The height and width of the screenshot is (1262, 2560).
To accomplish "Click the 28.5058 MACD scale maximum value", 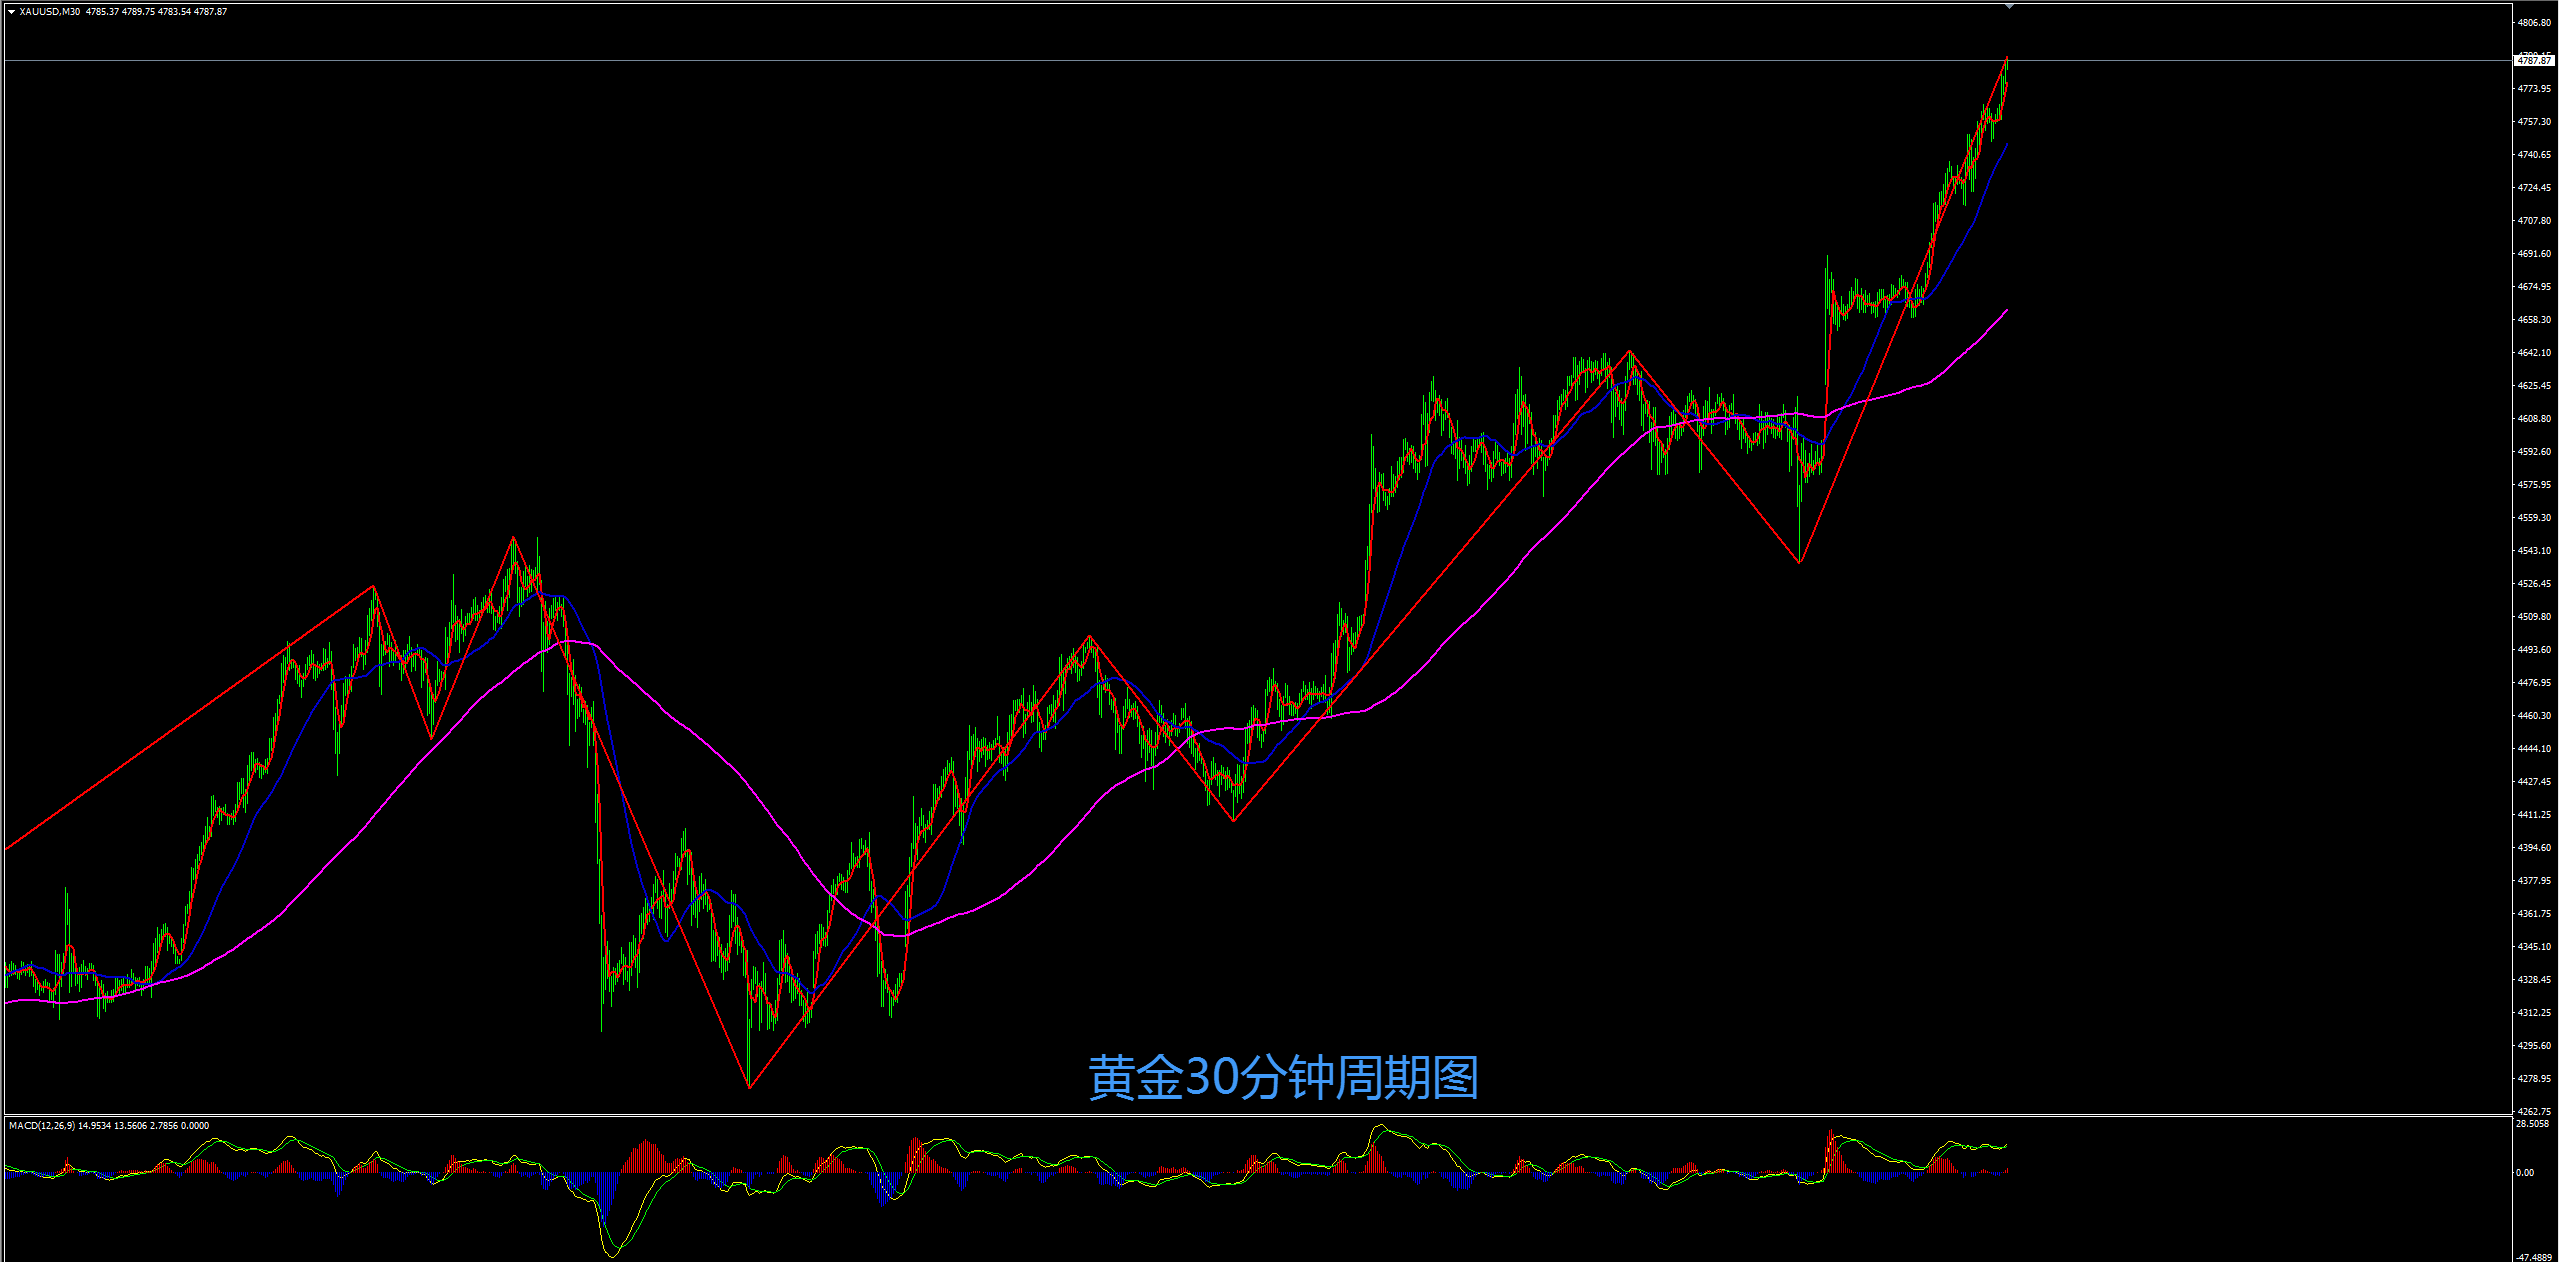I will (x=2532, y=1124).
